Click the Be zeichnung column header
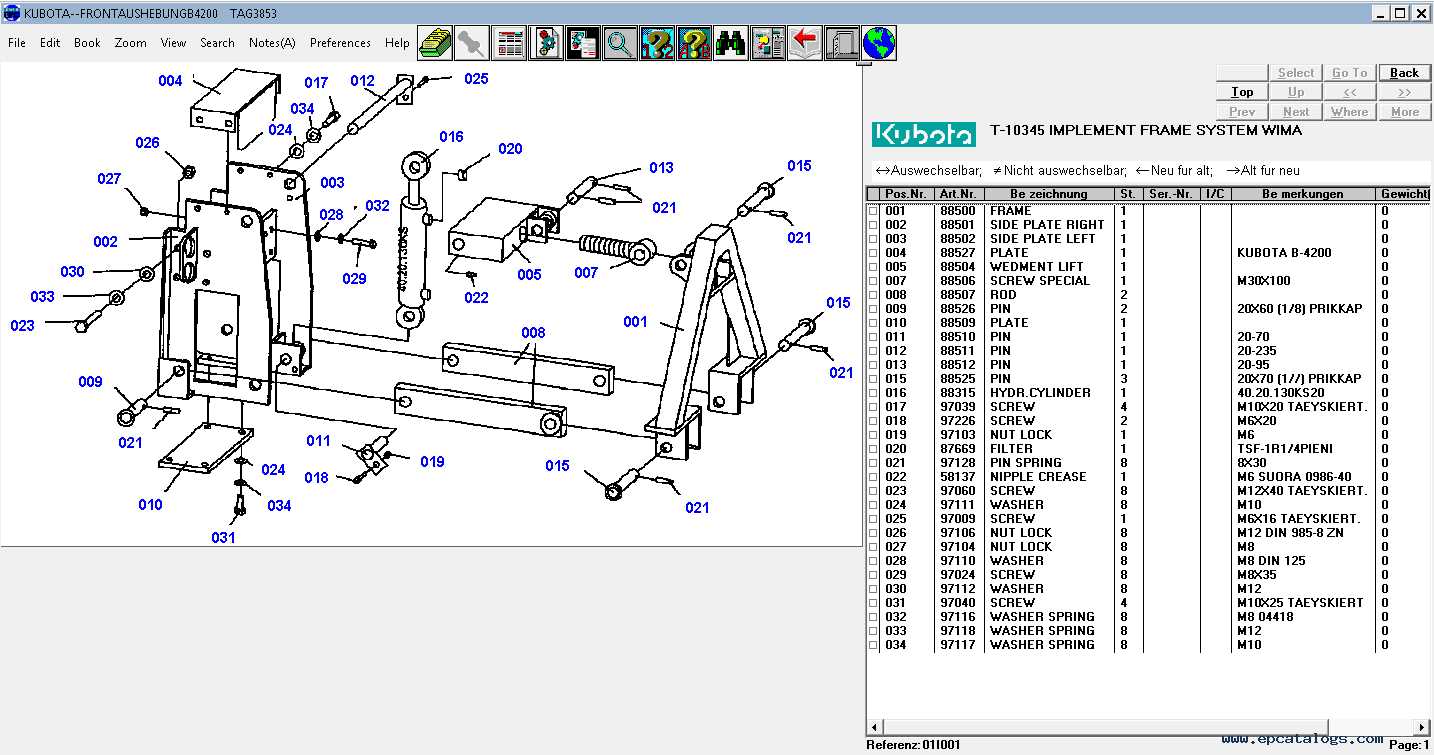The image size is (1434, 755). pos(1050,194)
